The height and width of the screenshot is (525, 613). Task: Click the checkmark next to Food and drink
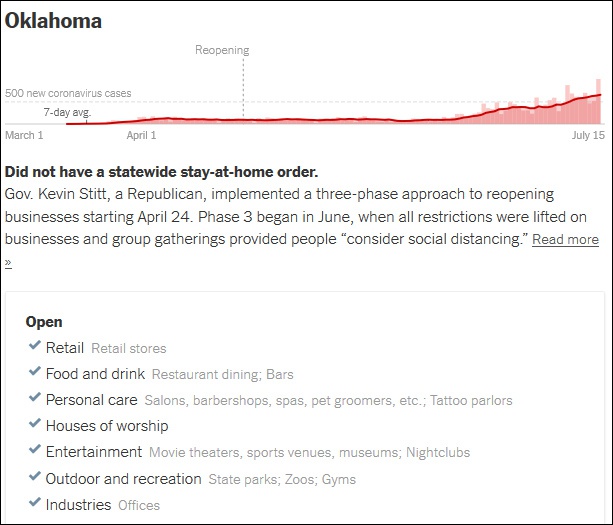point(35,371)
